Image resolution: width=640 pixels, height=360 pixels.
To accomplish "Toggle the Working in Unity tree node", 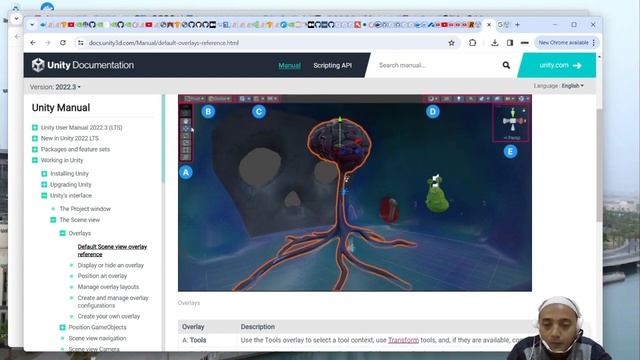I will pyautogui.click(x=35, y=160).
